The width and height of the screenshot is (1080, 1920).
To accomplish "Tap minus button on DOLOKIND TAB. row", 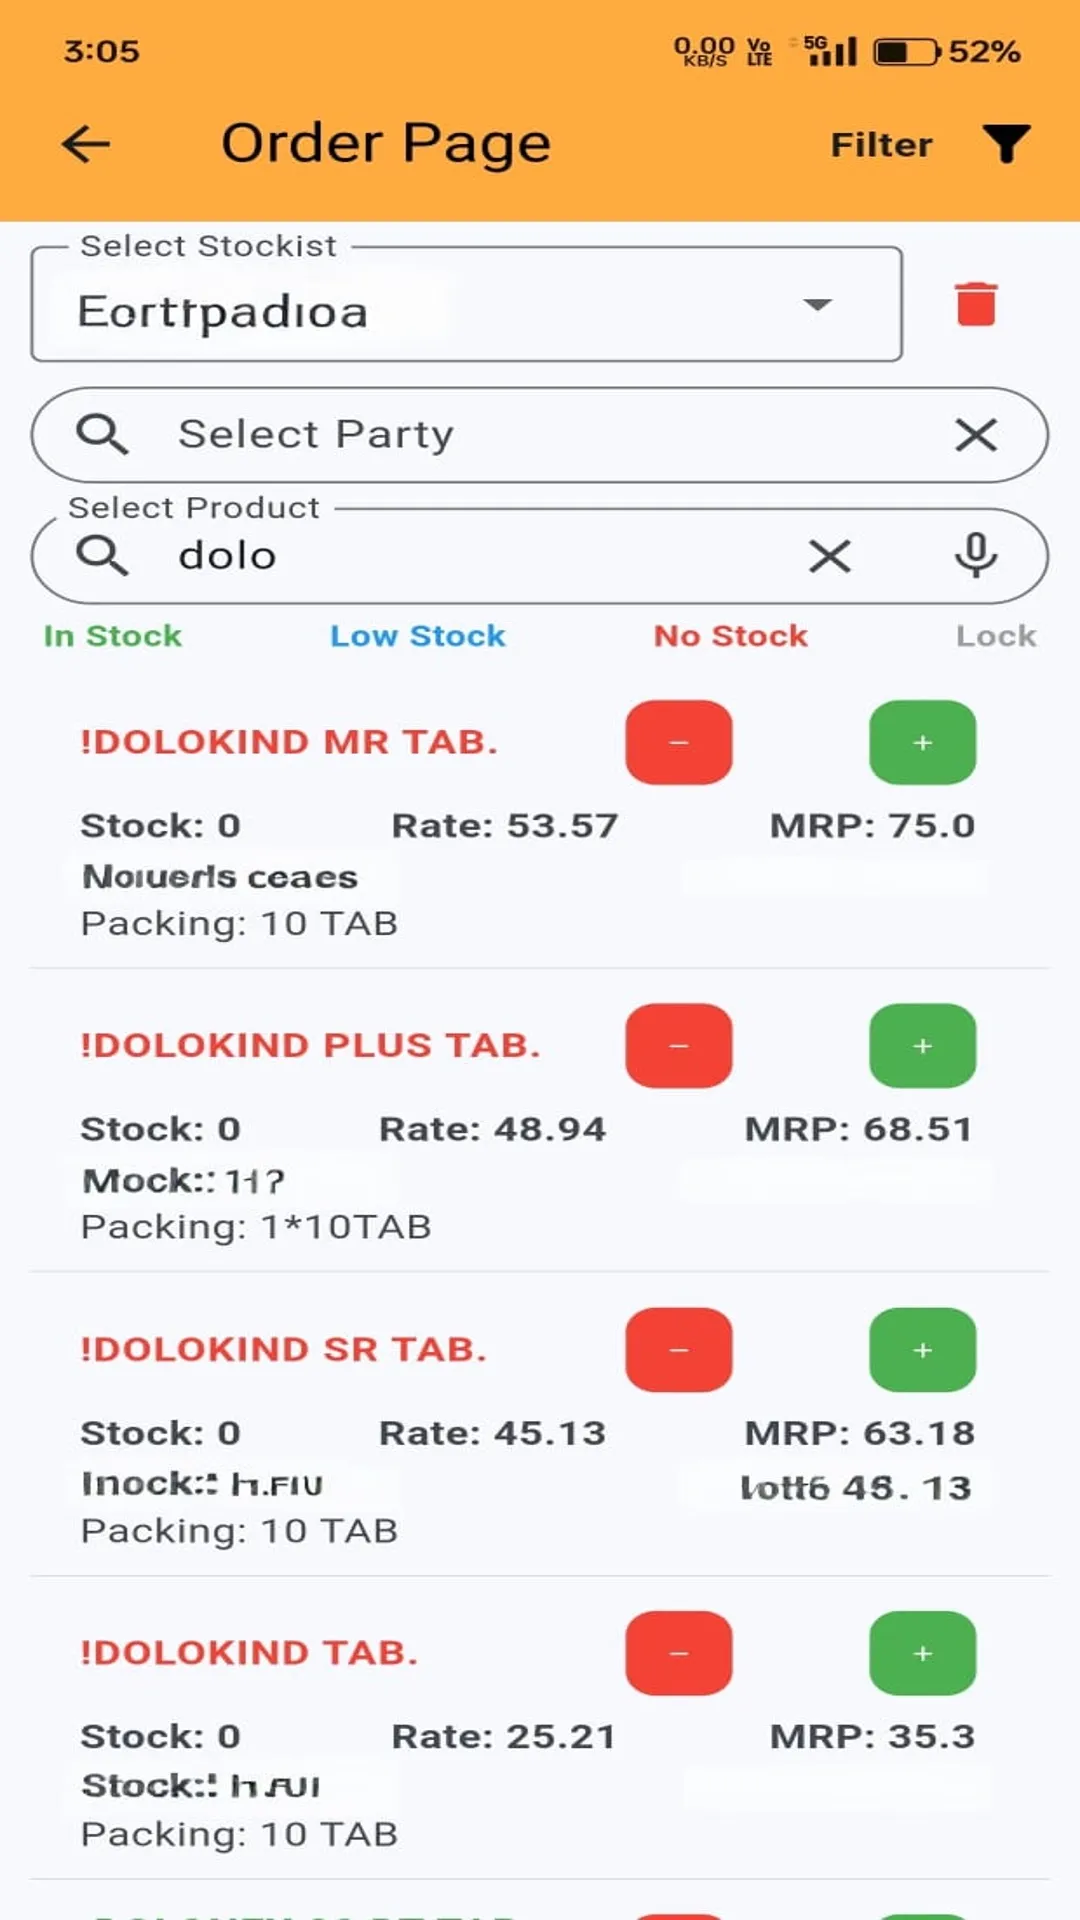I will (679, 1653).
